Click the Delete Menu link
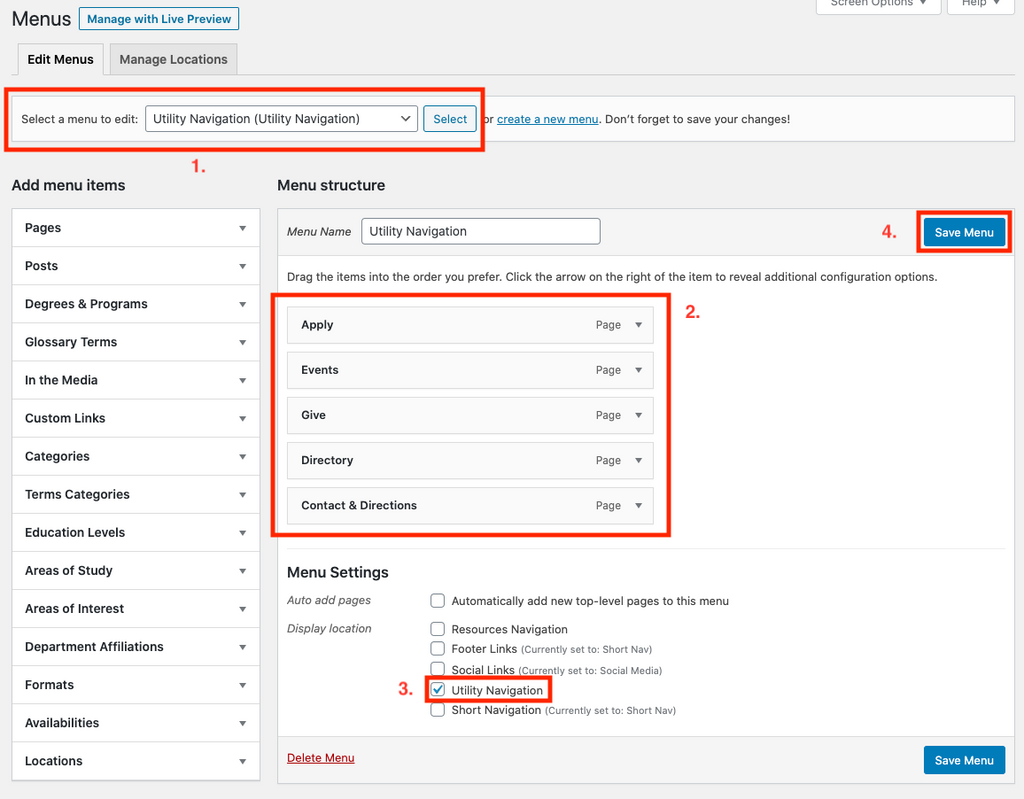 tap(320, 758)
